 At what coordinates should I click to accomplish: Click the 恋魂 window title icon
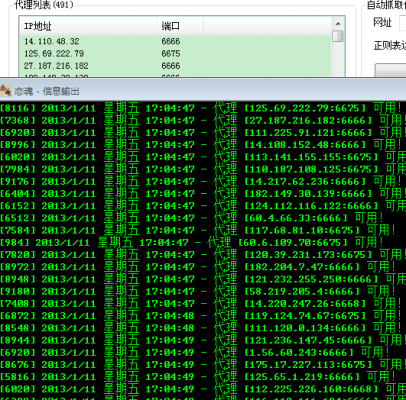pyautogui.click(x=6, y=91)
